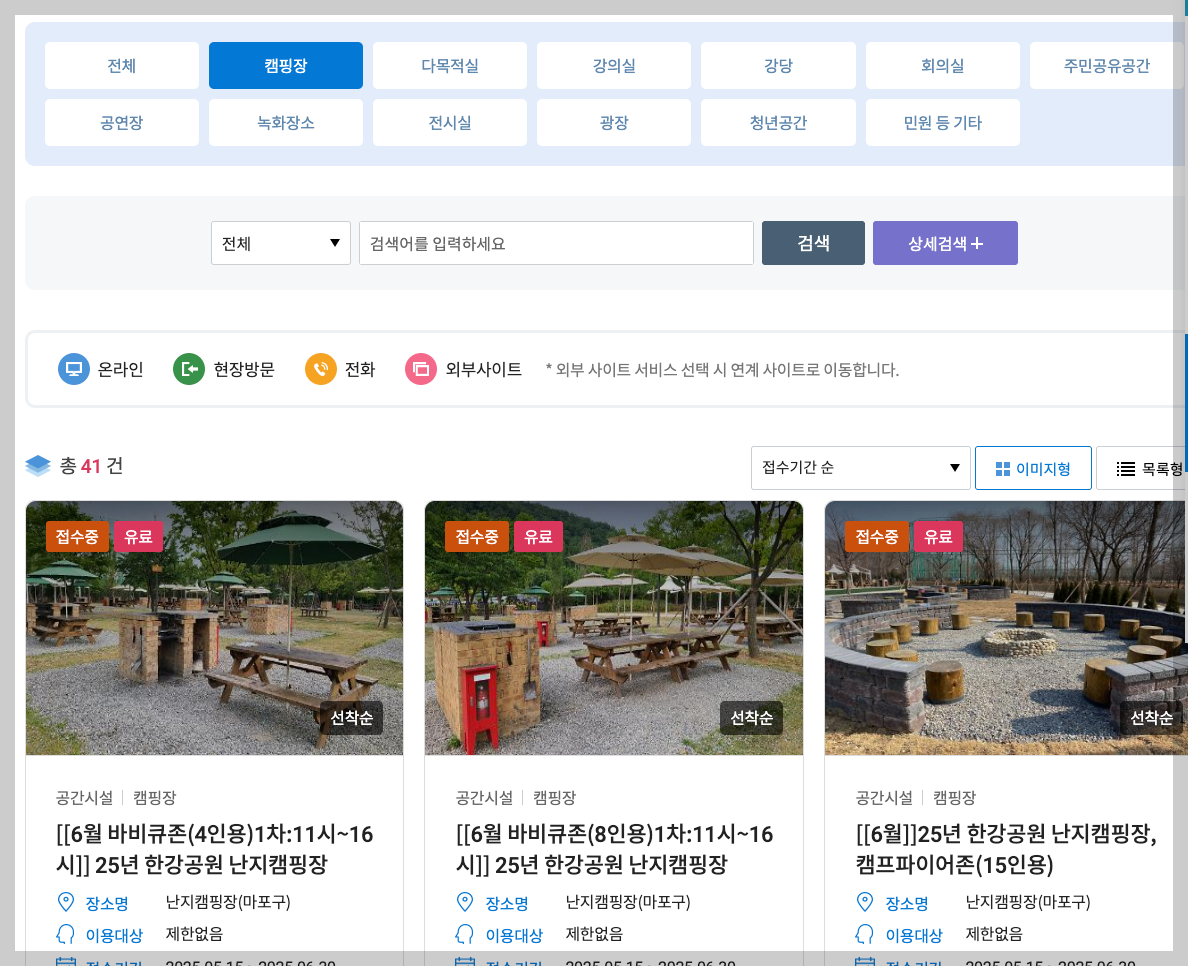
Task: Select the 공연장 category tab
Action: [121, 122]
